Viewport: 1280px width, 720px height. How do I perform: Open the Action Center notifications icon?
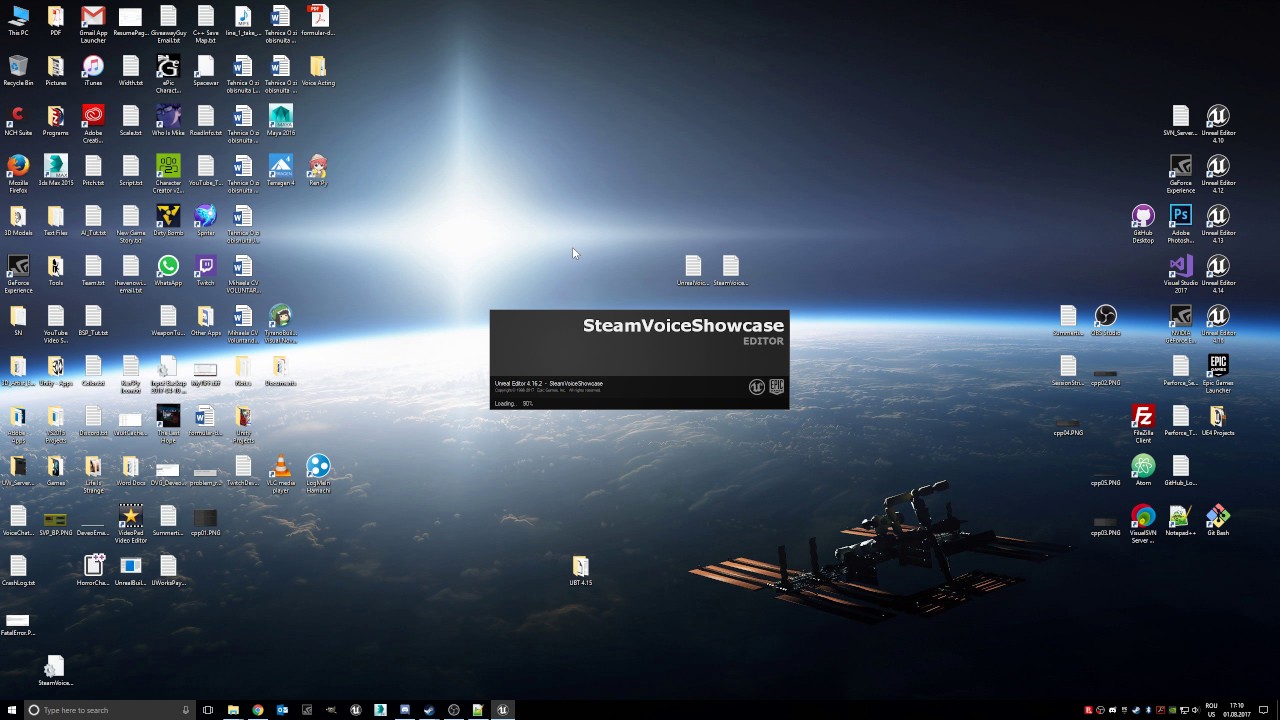(1264, 710)
